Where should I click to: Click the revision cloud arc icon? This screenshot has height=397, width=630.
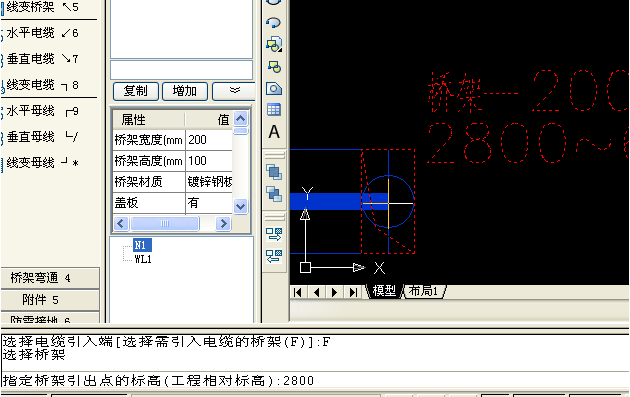coord(274,23)
